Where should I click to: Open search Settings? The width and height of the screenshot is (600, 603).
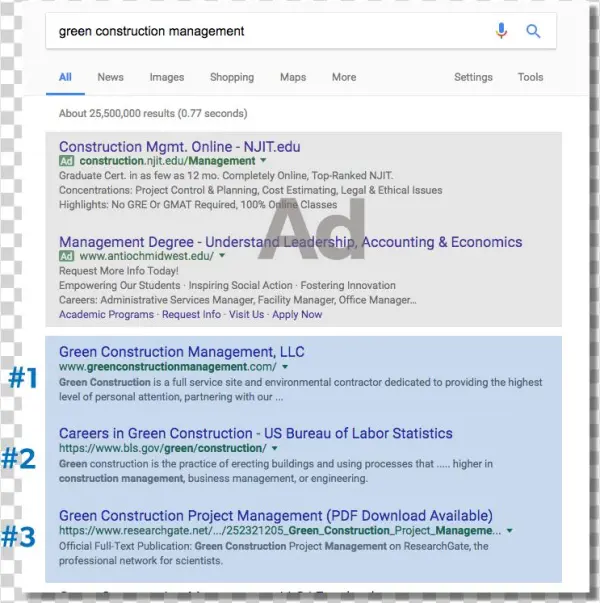point(473,77)
